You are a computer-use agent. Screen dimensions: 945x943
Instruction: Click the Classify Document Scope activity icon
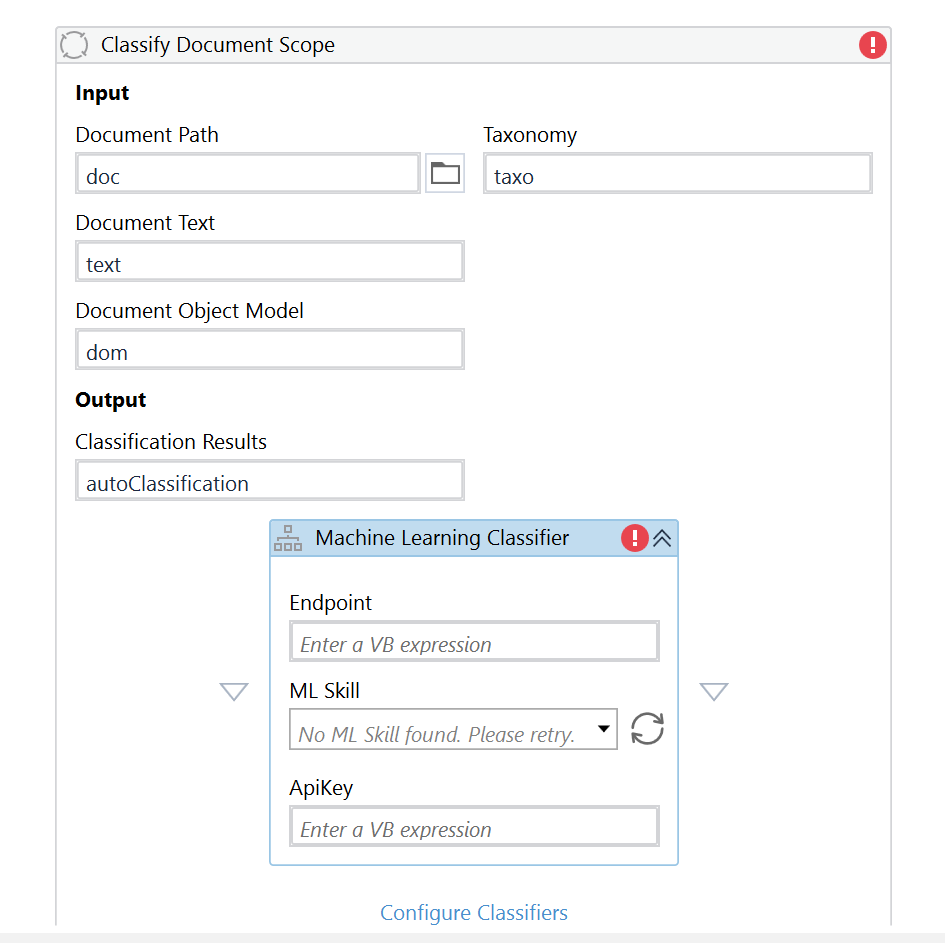click(x=74, y=44)
